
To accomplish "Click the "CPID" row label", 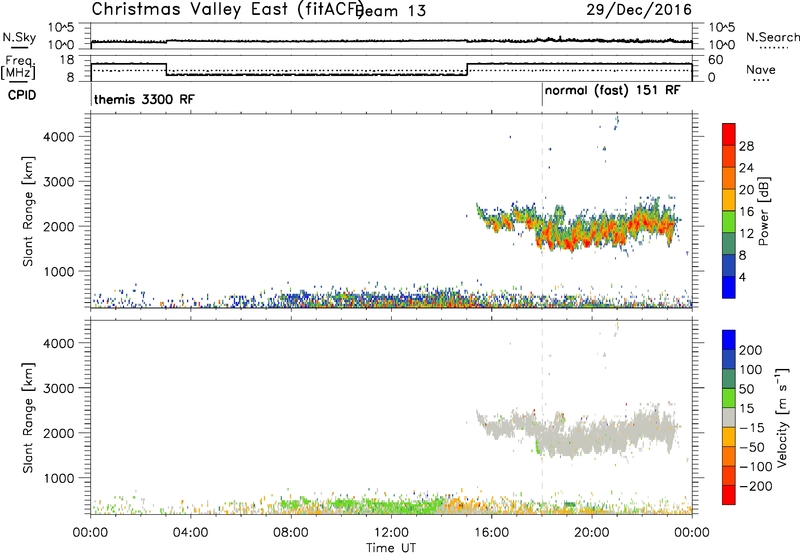I will 22,95.
